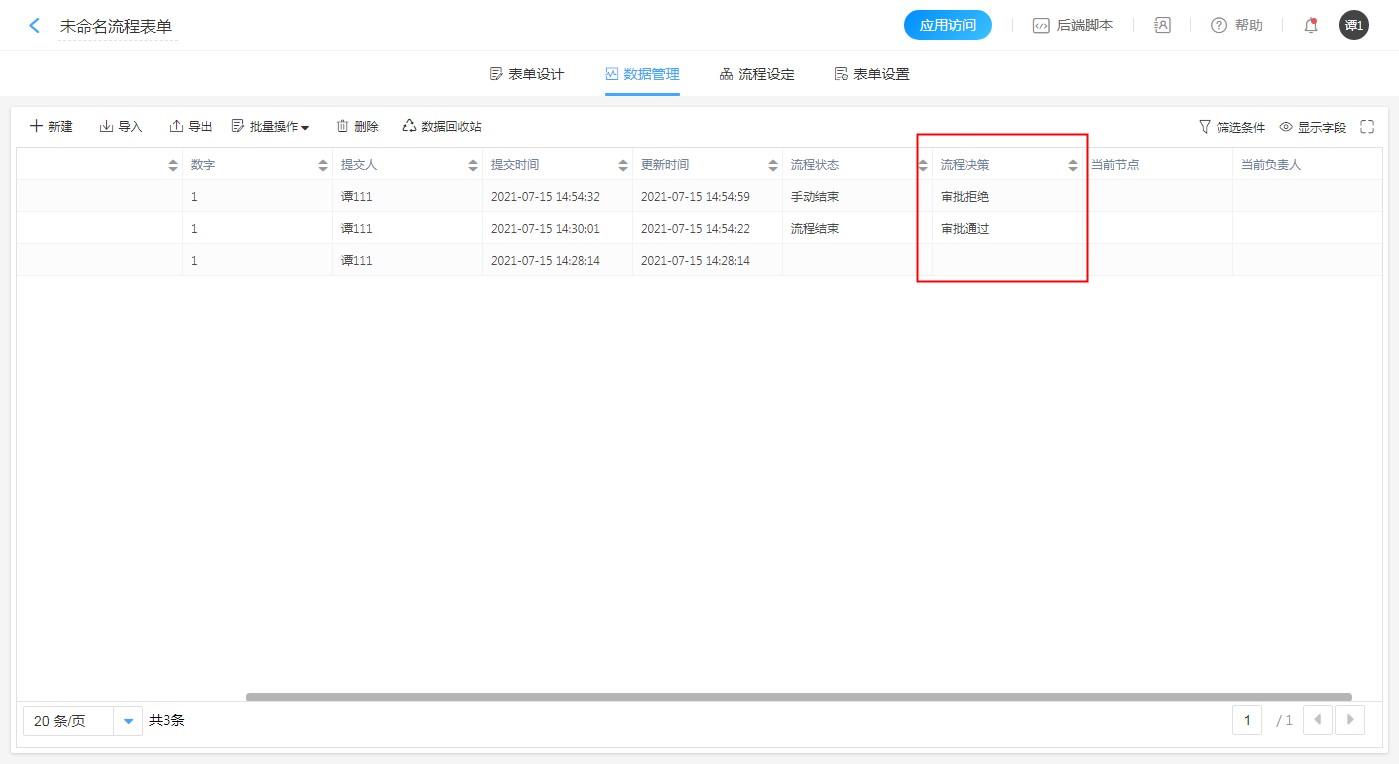The width and height of the screenshot is (1399, 764).
Task: Click the 帮助 help icon
Action: pyautogui.click(x=1219, y=26)
